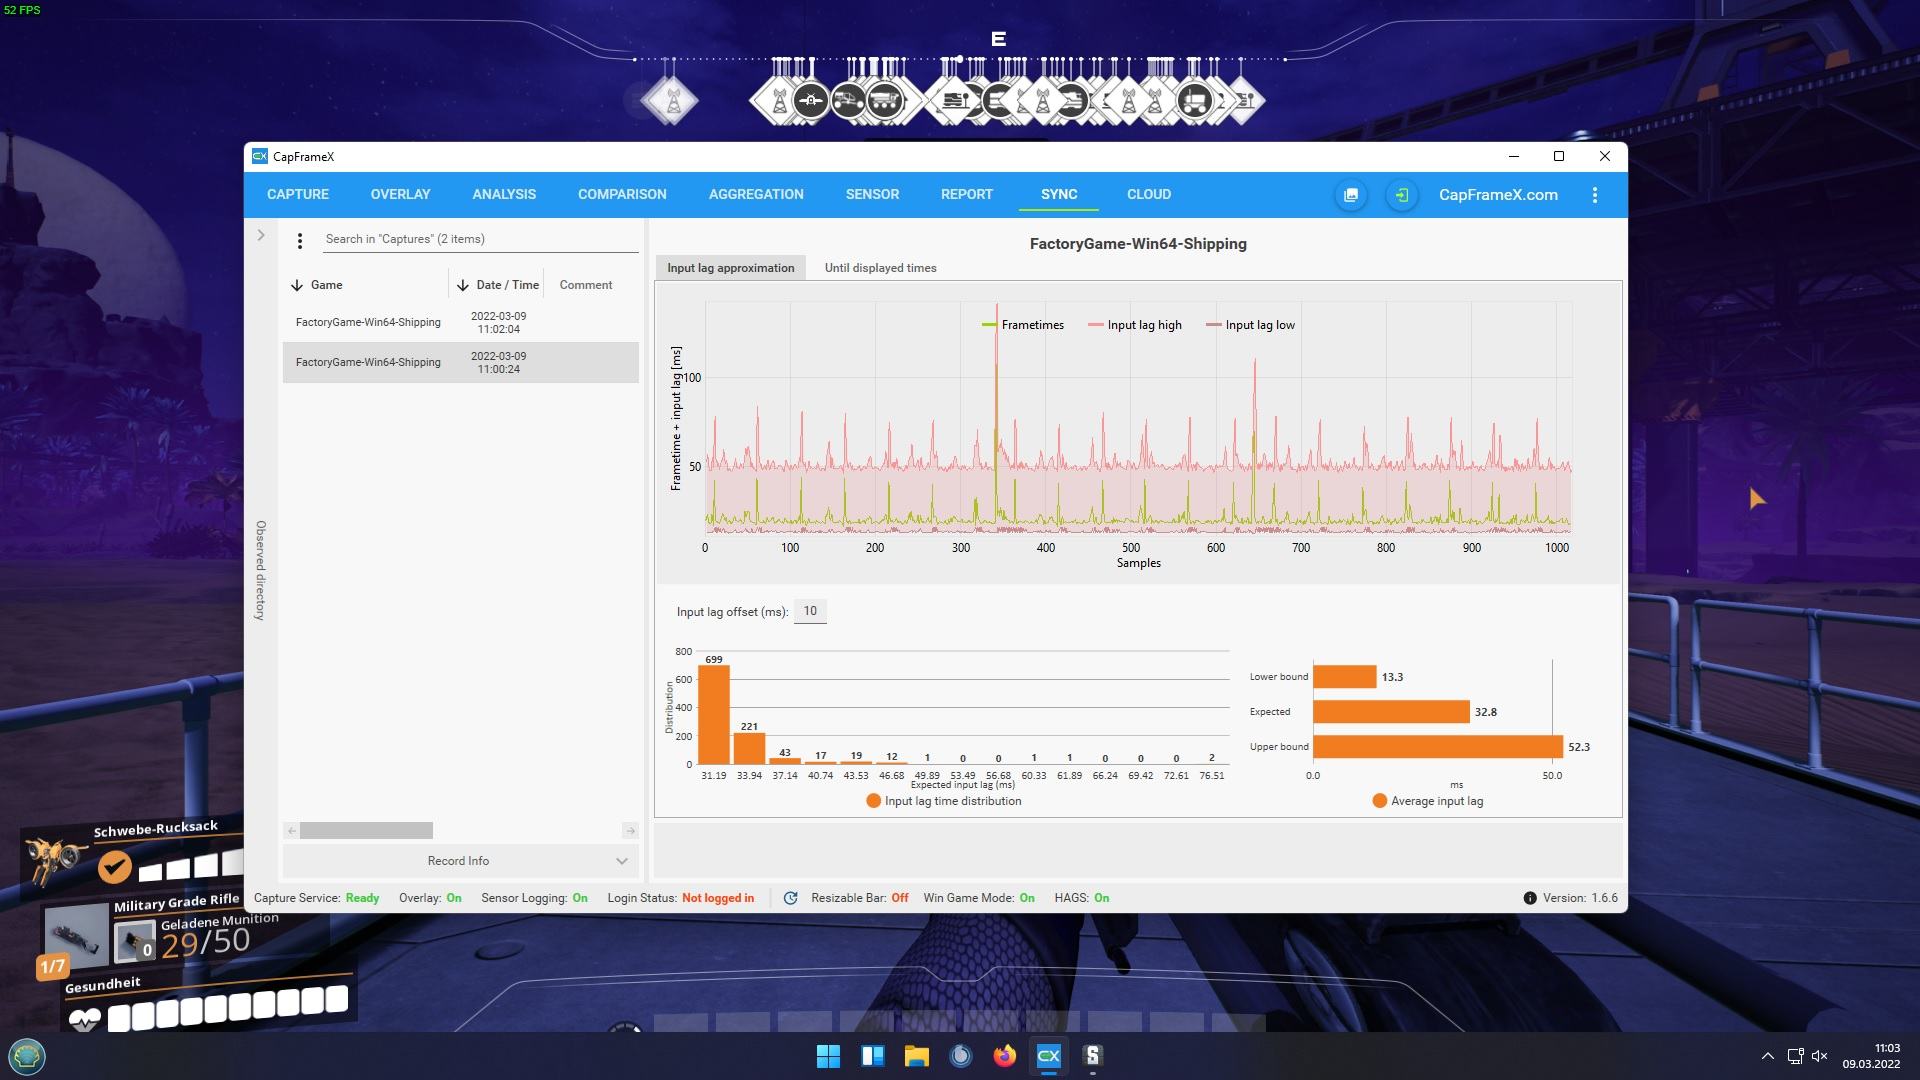Viewport: 1920px width, 1080px height.
Task: Expand the Record Info panel
Action: (x=460, y=861)
